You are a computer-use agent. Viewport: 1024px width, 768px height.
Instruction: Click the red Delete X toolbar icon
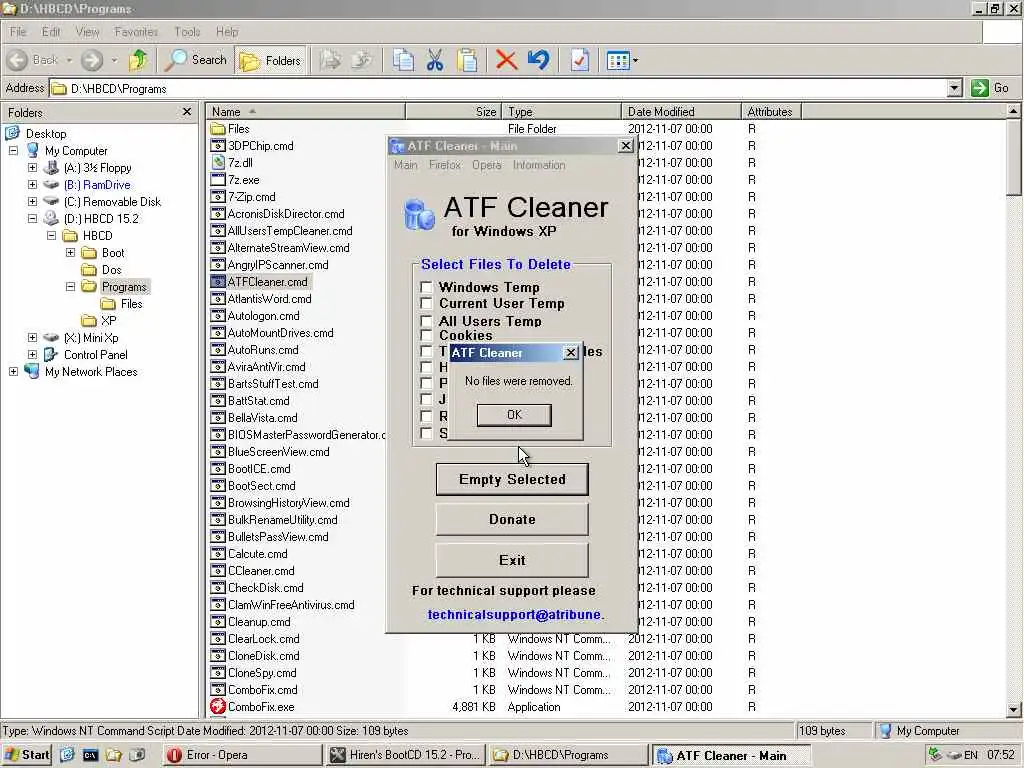point(506,60)
